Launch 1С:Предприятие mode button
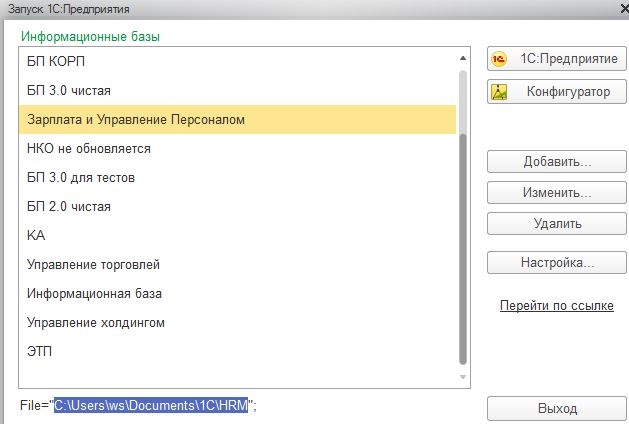 pyautogui.click(x=556, y=59)
